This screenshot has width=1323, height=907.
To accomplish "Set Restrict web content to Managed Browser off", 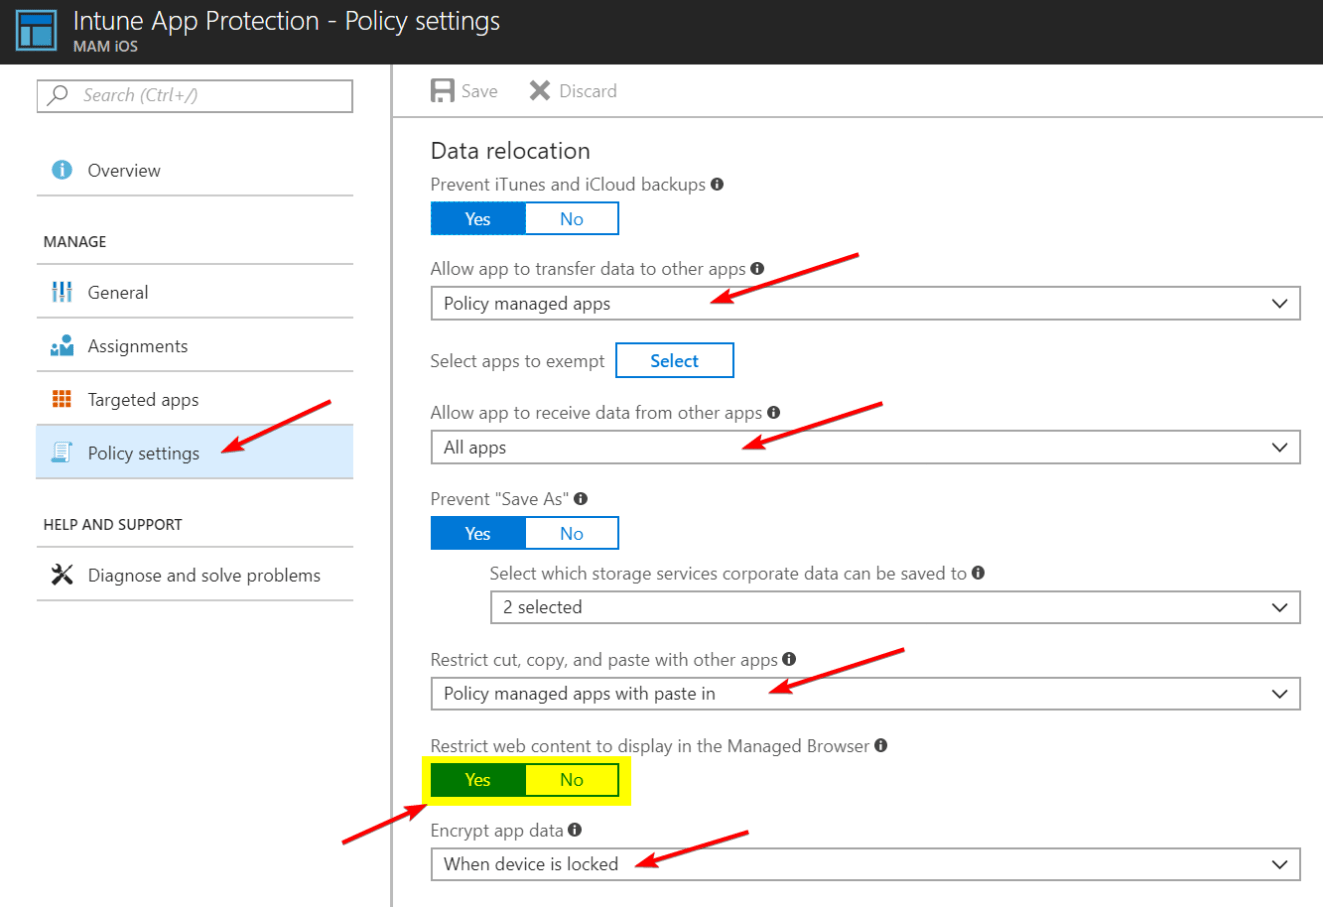I will tap(571, 780).
